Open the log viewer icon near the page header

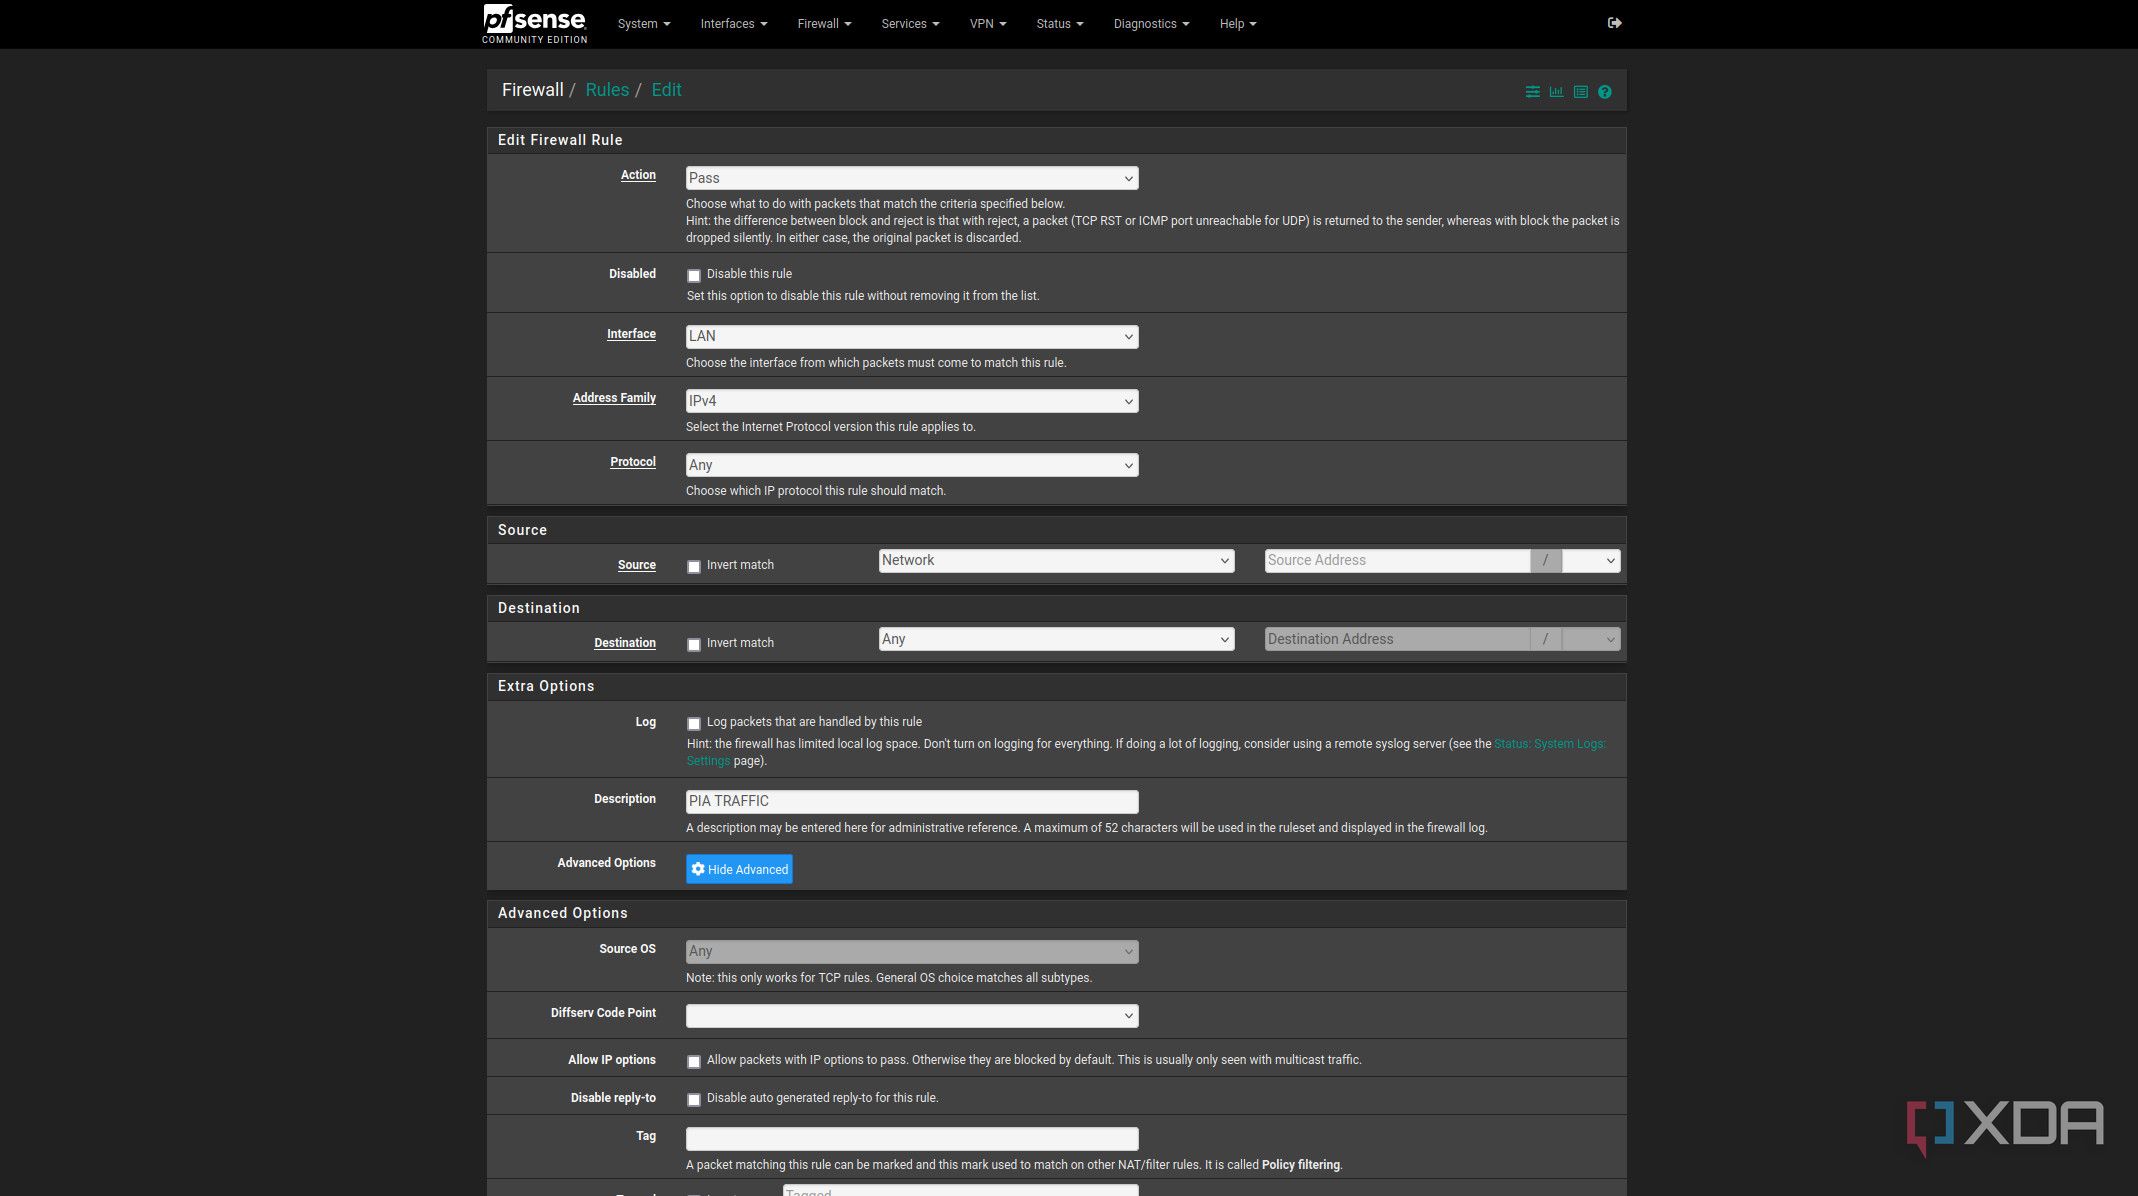click(1580, 91)
